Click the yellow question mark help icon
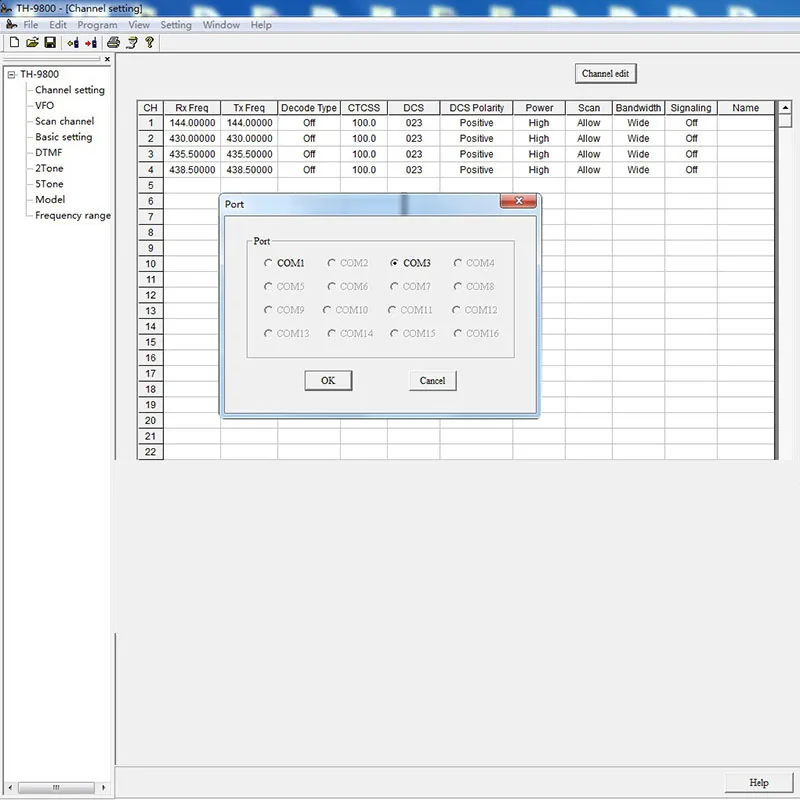This screenshot has width=800, height=800. pyautogui.click(x=149, y=42)
